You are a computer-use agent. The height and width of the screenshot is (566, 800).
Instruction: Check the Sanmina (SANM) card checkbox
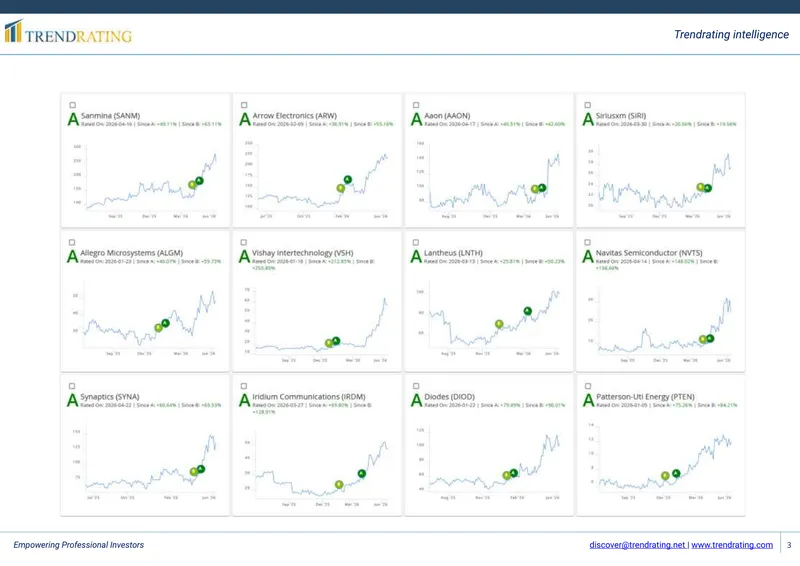[x=72, y=105]
